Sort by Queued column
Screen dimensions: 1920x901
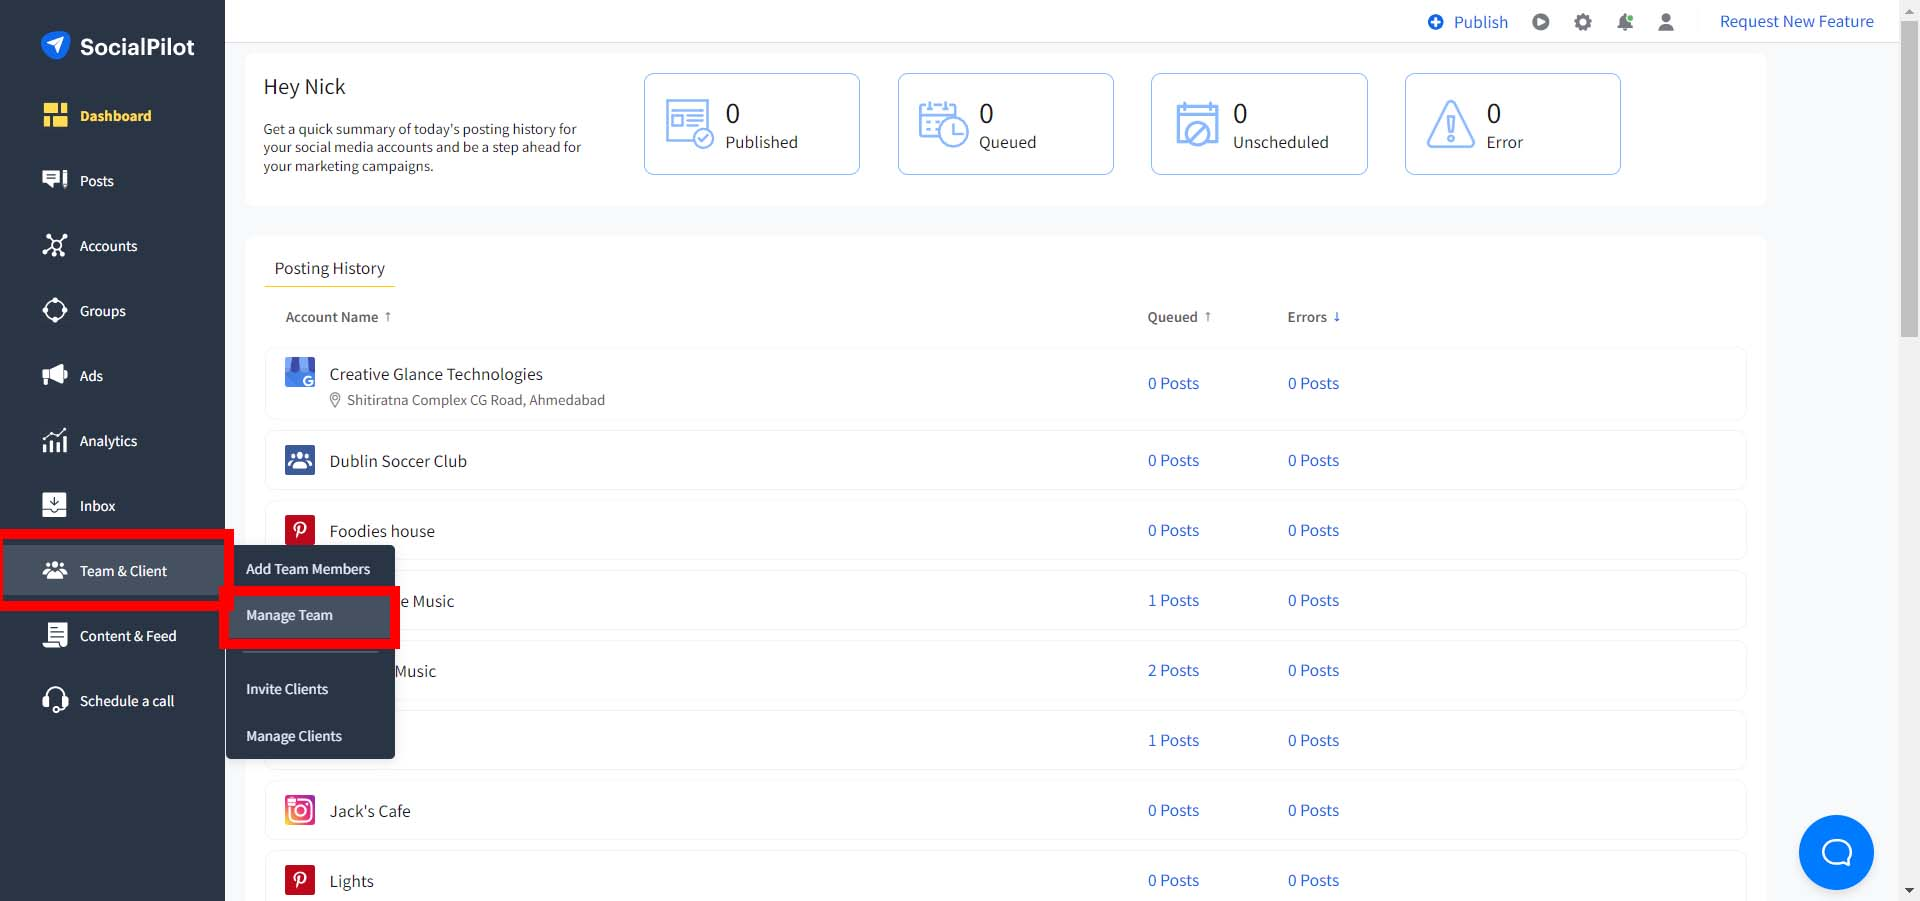click(1179, 317)
